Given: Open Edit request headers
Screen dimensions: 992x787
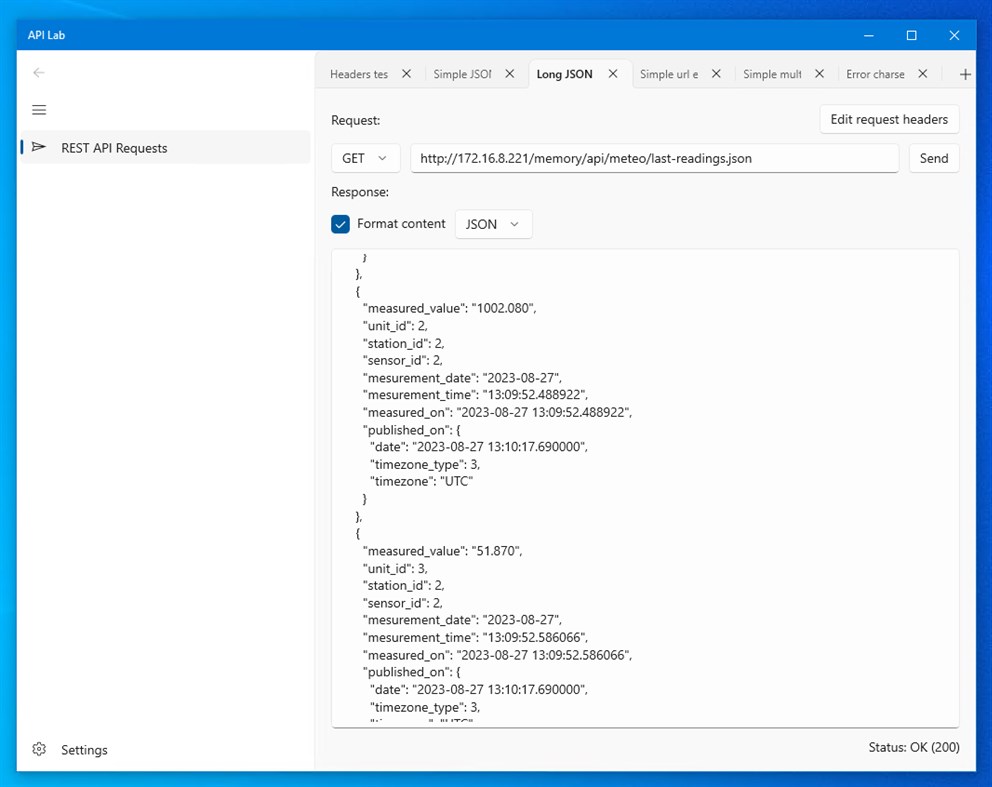Looking at the screenshot, I should click(888, 119).
